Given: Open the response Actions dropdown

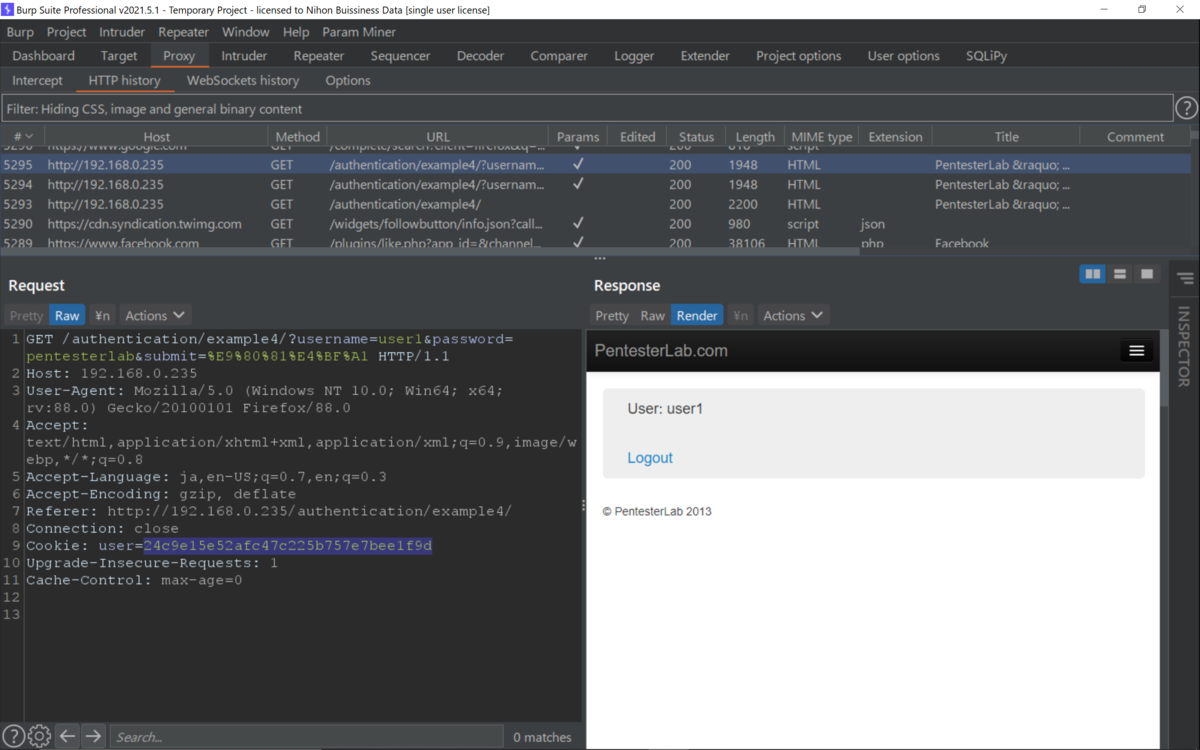Looking at the screenshot, I should pyautogui.click(x=793, y=315).
